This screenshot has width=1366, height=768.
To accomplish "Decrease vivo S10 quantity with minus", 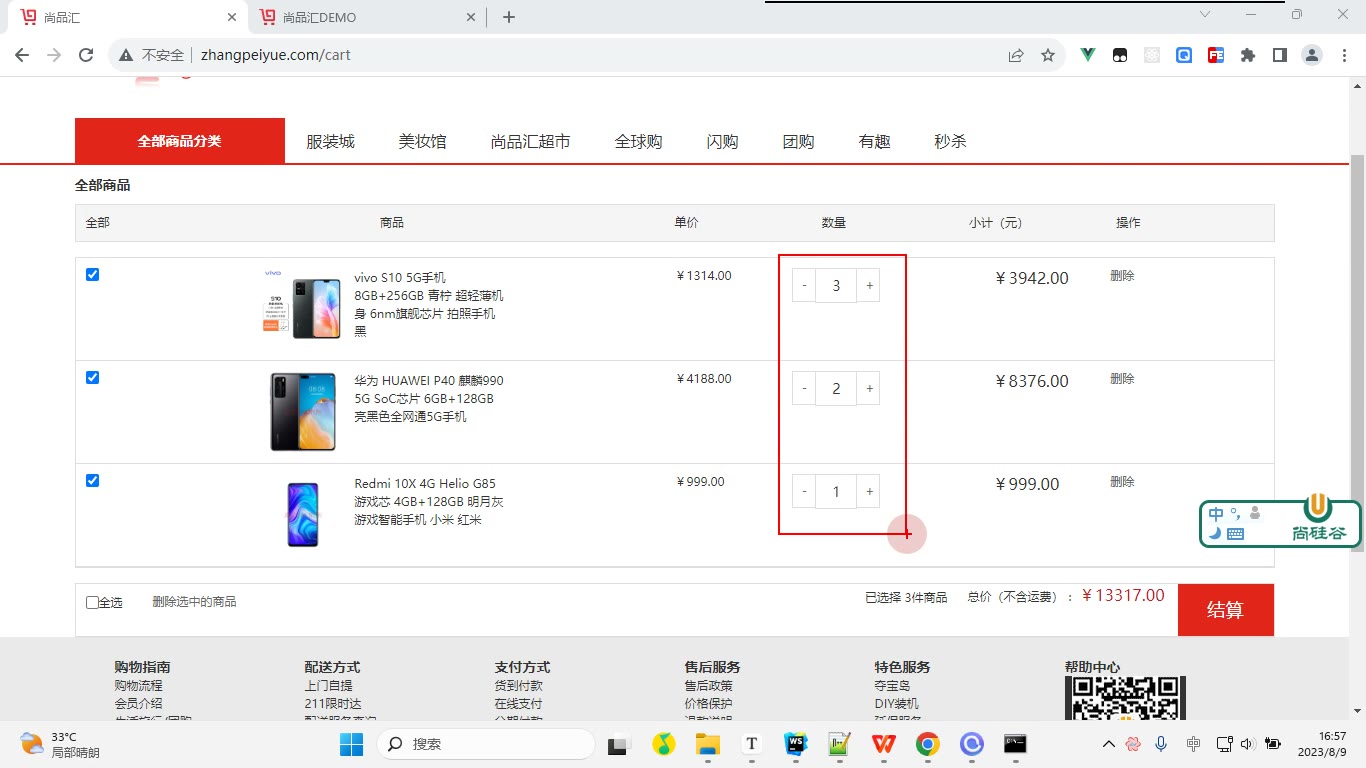I will (x=804, y=286).
